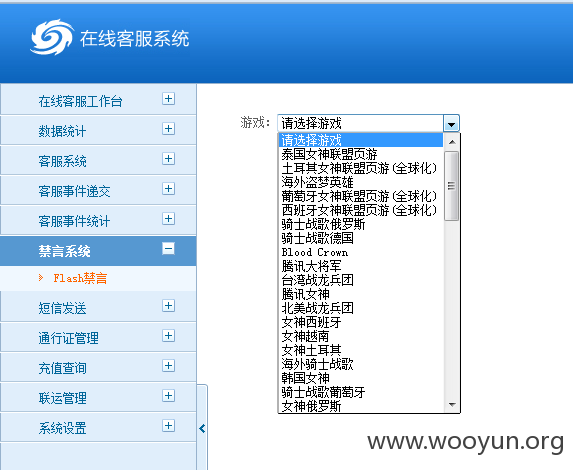Select 台湾战龙兵团 option
Viewport: 573px width, 470px height.
click(361, 280)
